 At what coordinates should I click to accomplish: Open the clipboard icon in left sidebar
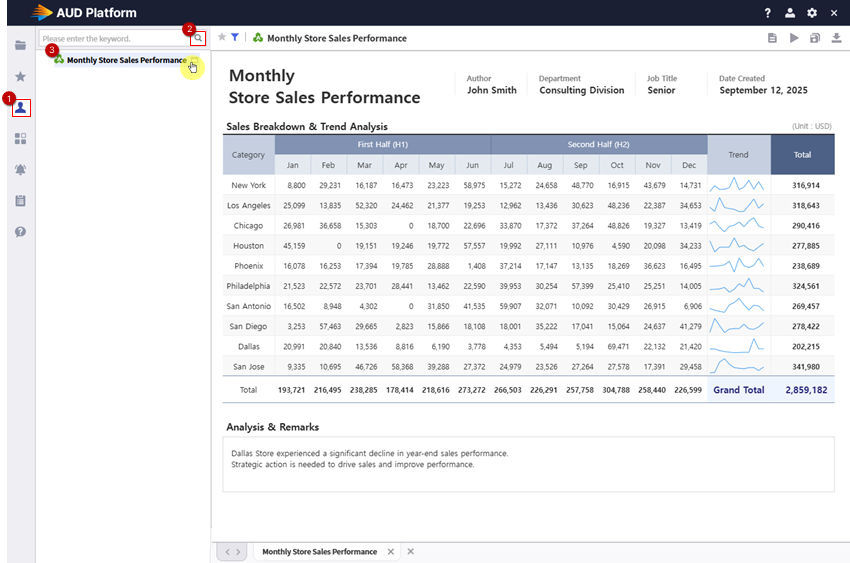(x=20, y=201)
